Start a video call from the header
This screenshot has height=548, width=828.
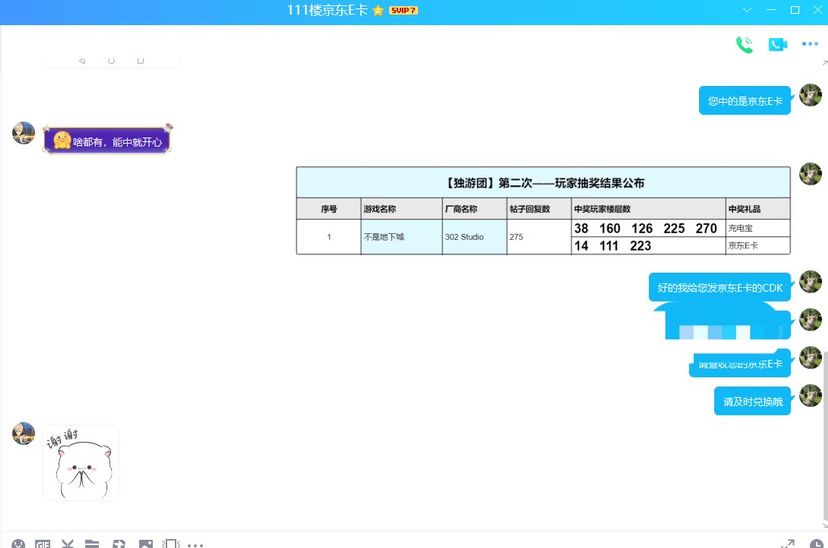[777, 44]
